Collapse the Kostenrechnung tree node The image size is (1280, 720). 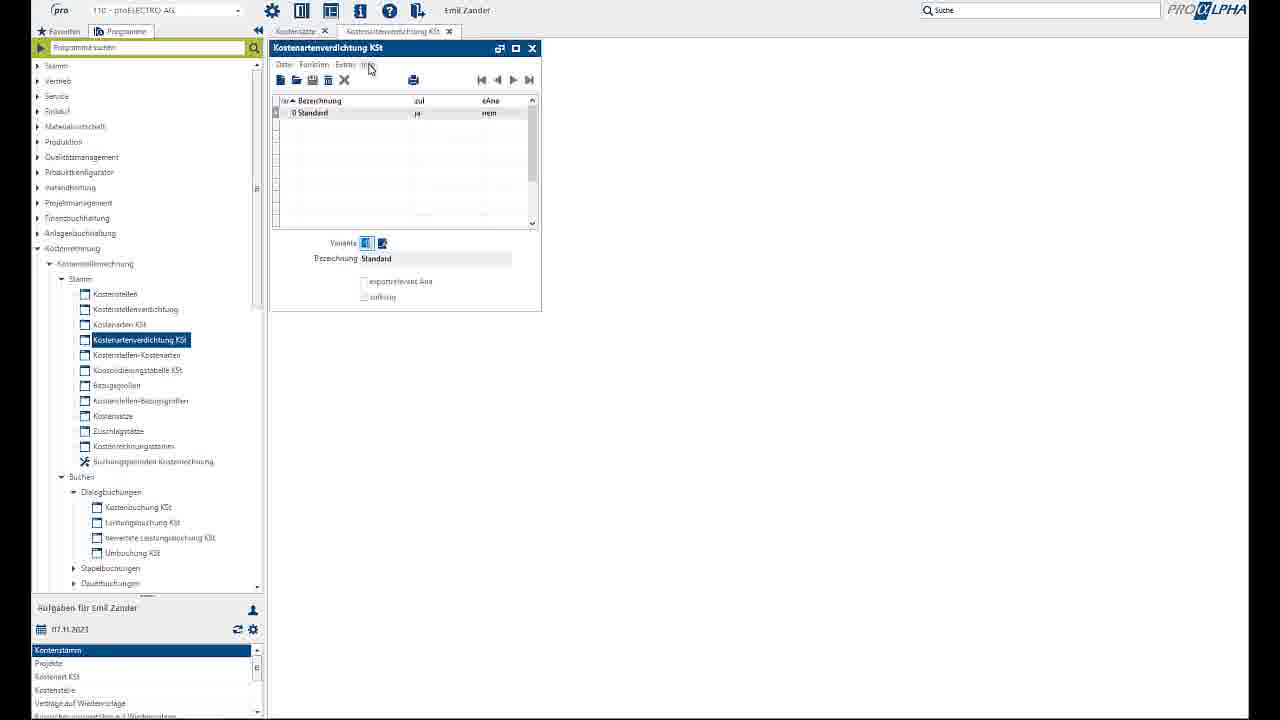click(x=38, y=249)
